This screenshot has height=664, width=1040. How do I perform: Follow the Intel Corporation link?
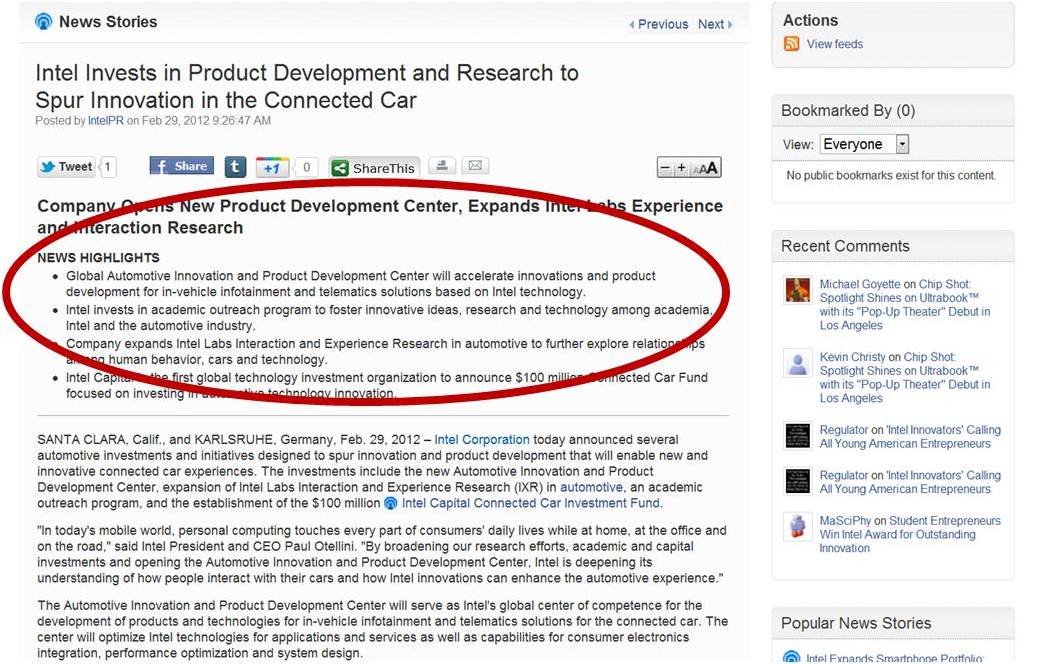482,439
